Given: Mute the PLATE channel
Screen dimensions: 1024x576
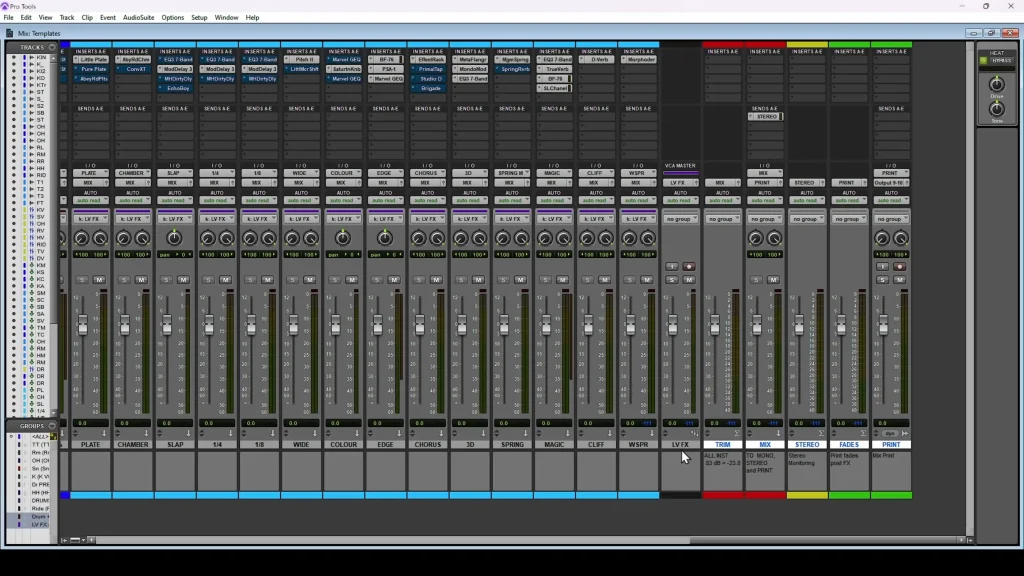Looking at the screenshot, I should (x=99, y=280).
